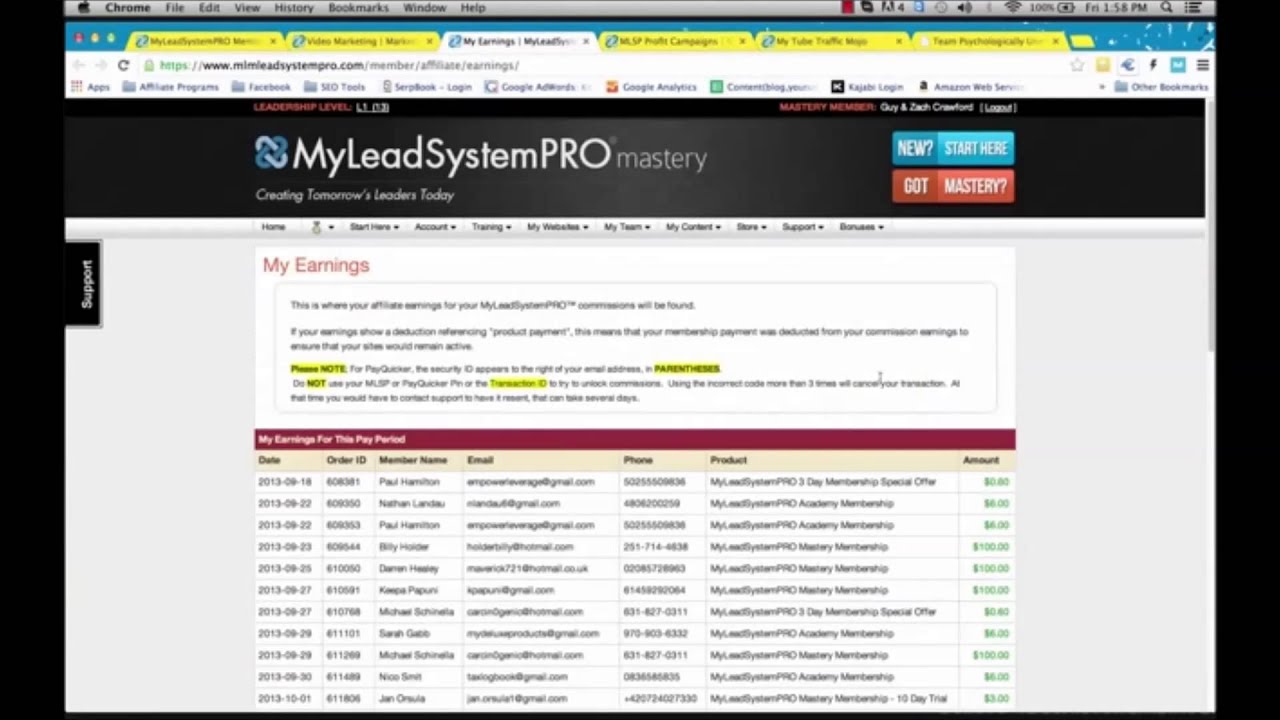Open the Window menu in menu bar
This screenshot has height=720, width=1280.
(x=424, y=8)
